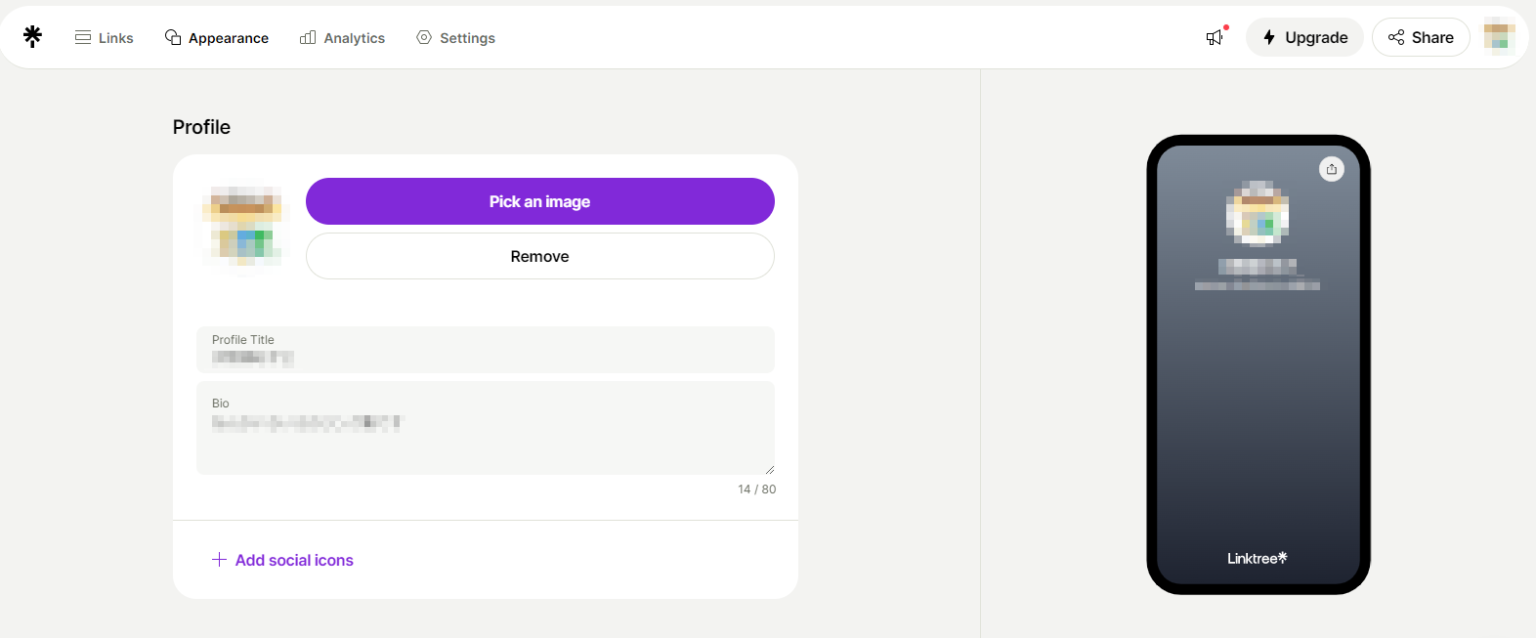Open the announcements megaphone icon
The width and height of the screenshot is (1536, 638).
tap(1213, 37)
